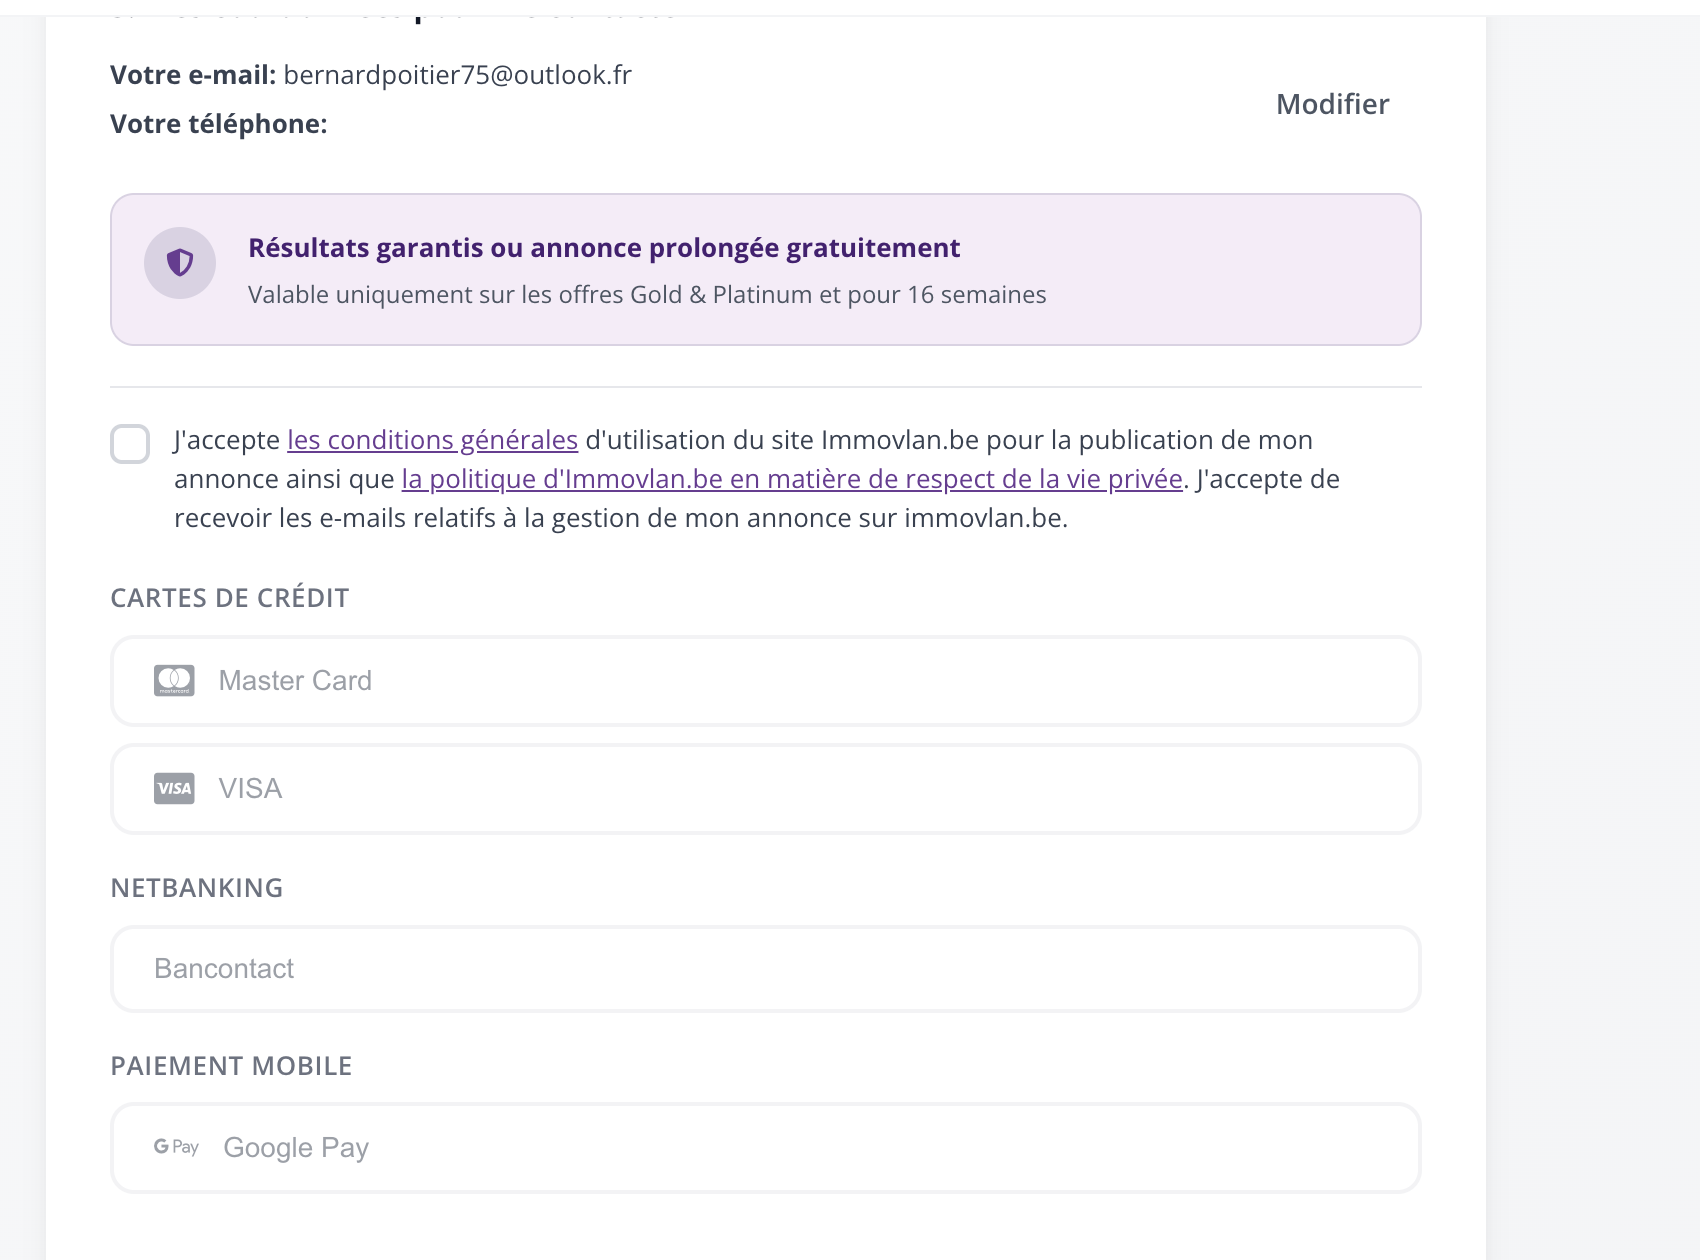Screen dimensions: 1700x1260
Task: Click the G Pay logo icon
Action: pyautogui.click(x=176, y=1147)
